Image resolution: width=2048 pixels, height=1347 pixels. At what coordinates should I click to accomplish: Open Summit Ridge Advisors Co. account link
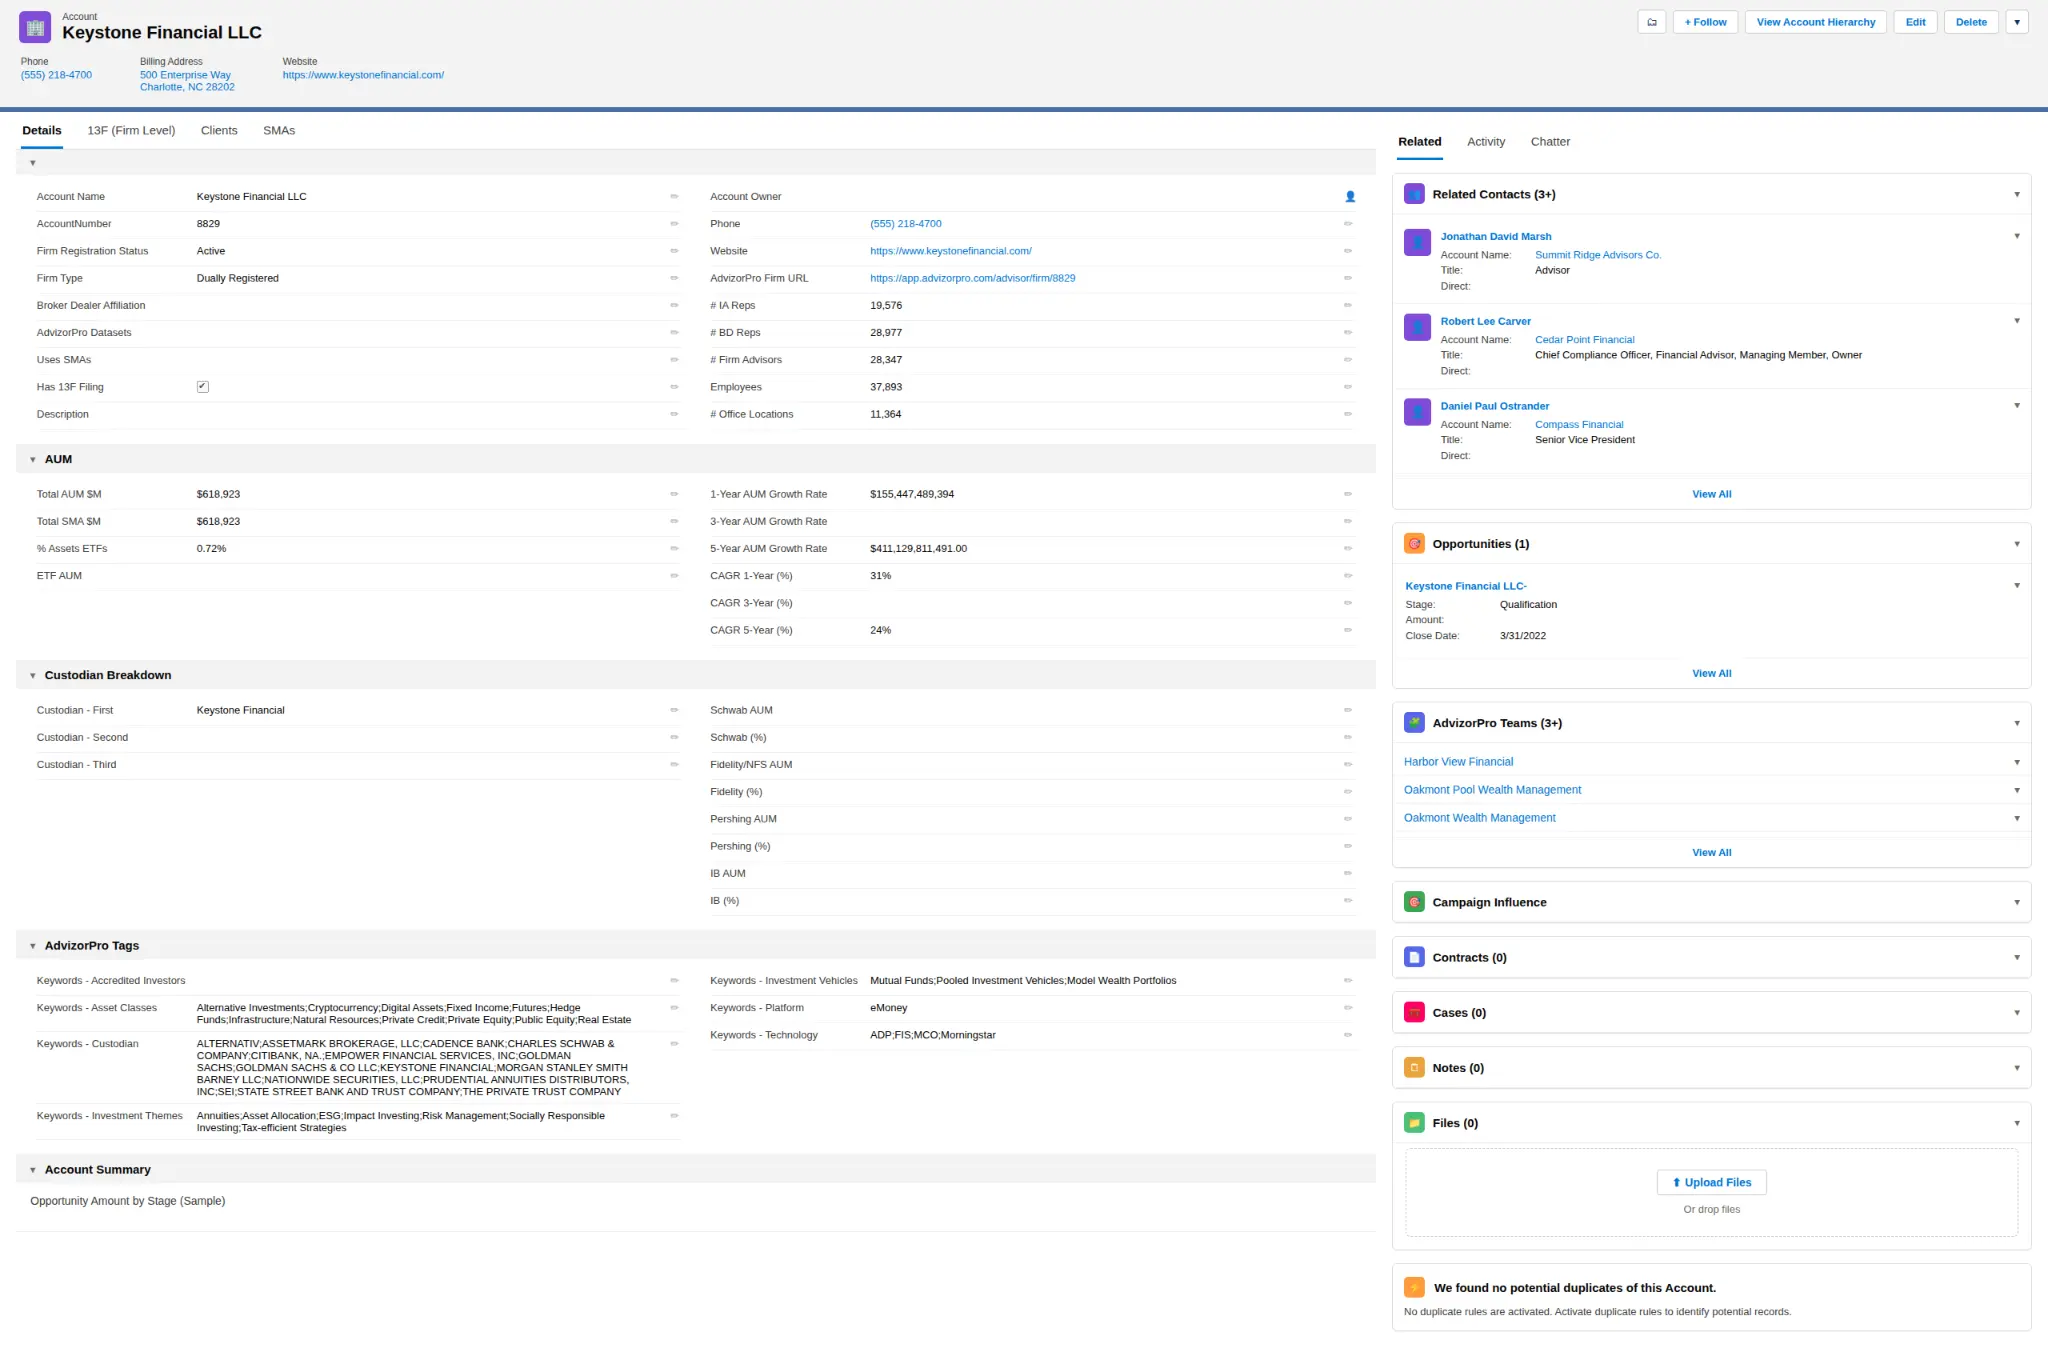(1598, 255)
